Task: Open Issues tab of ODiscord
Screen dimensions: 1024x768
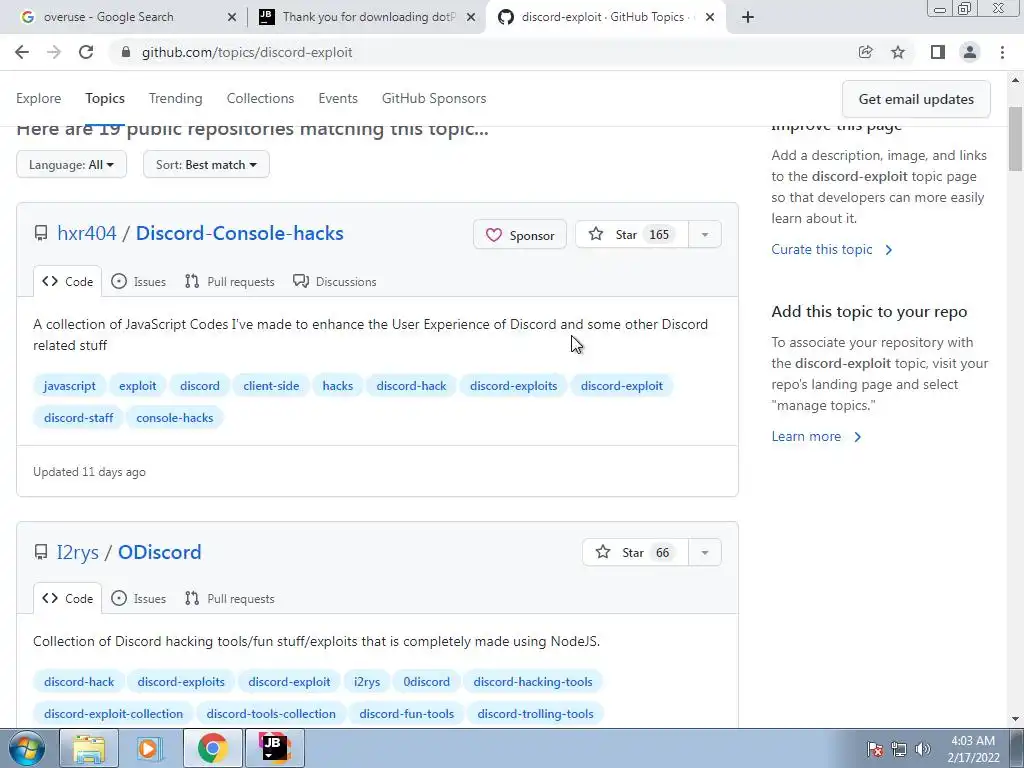Action: (x=138, y=598)
